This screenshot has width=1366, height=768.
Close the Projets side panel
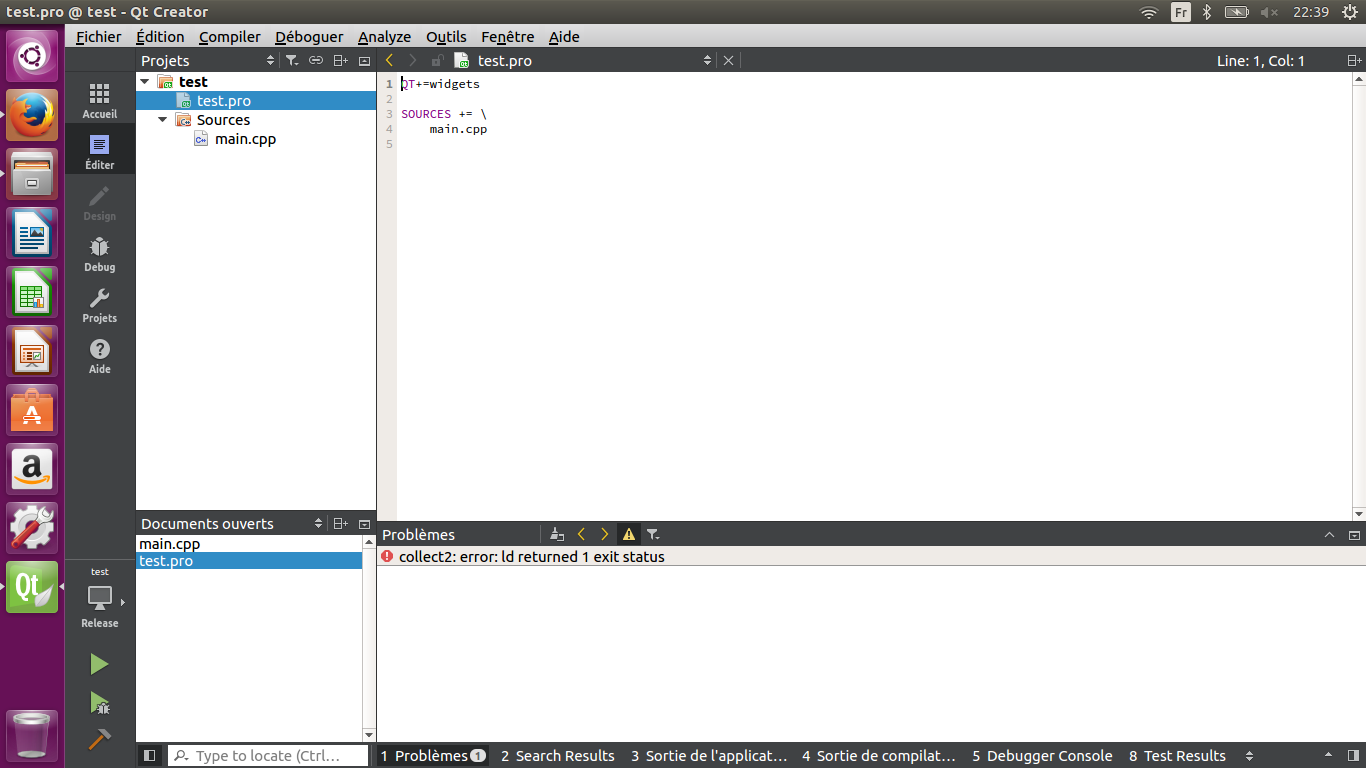pos(365,61)
